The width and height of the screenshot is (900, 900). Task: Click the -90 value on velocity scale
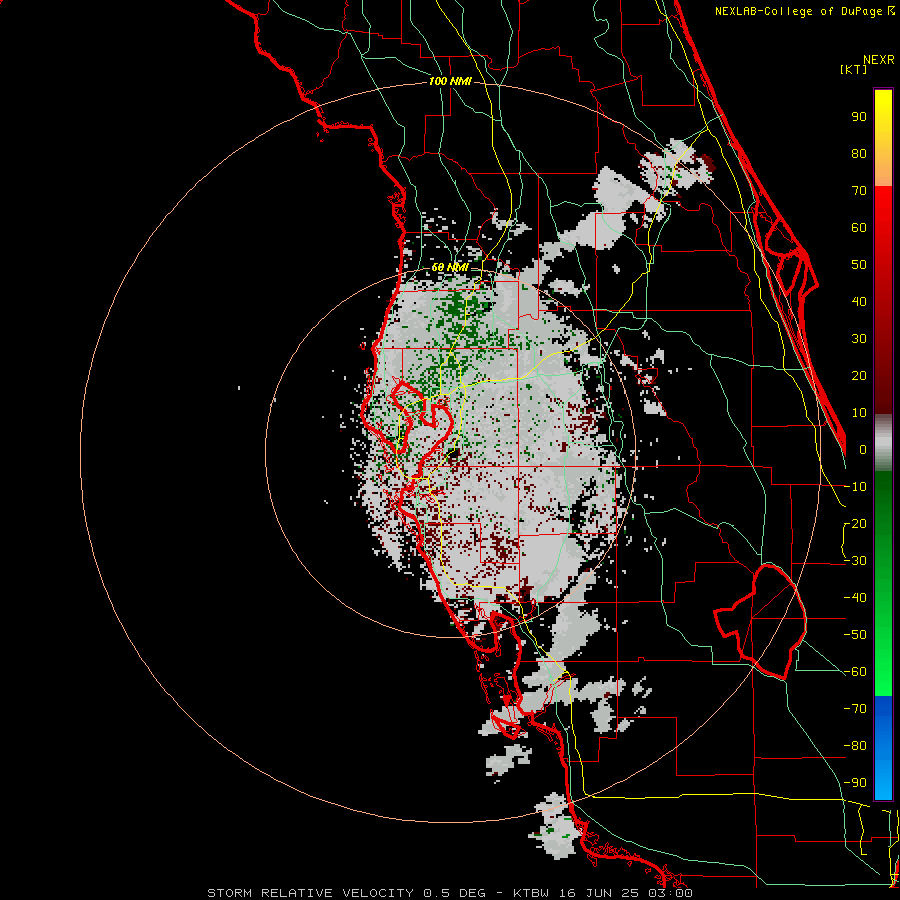855,783
